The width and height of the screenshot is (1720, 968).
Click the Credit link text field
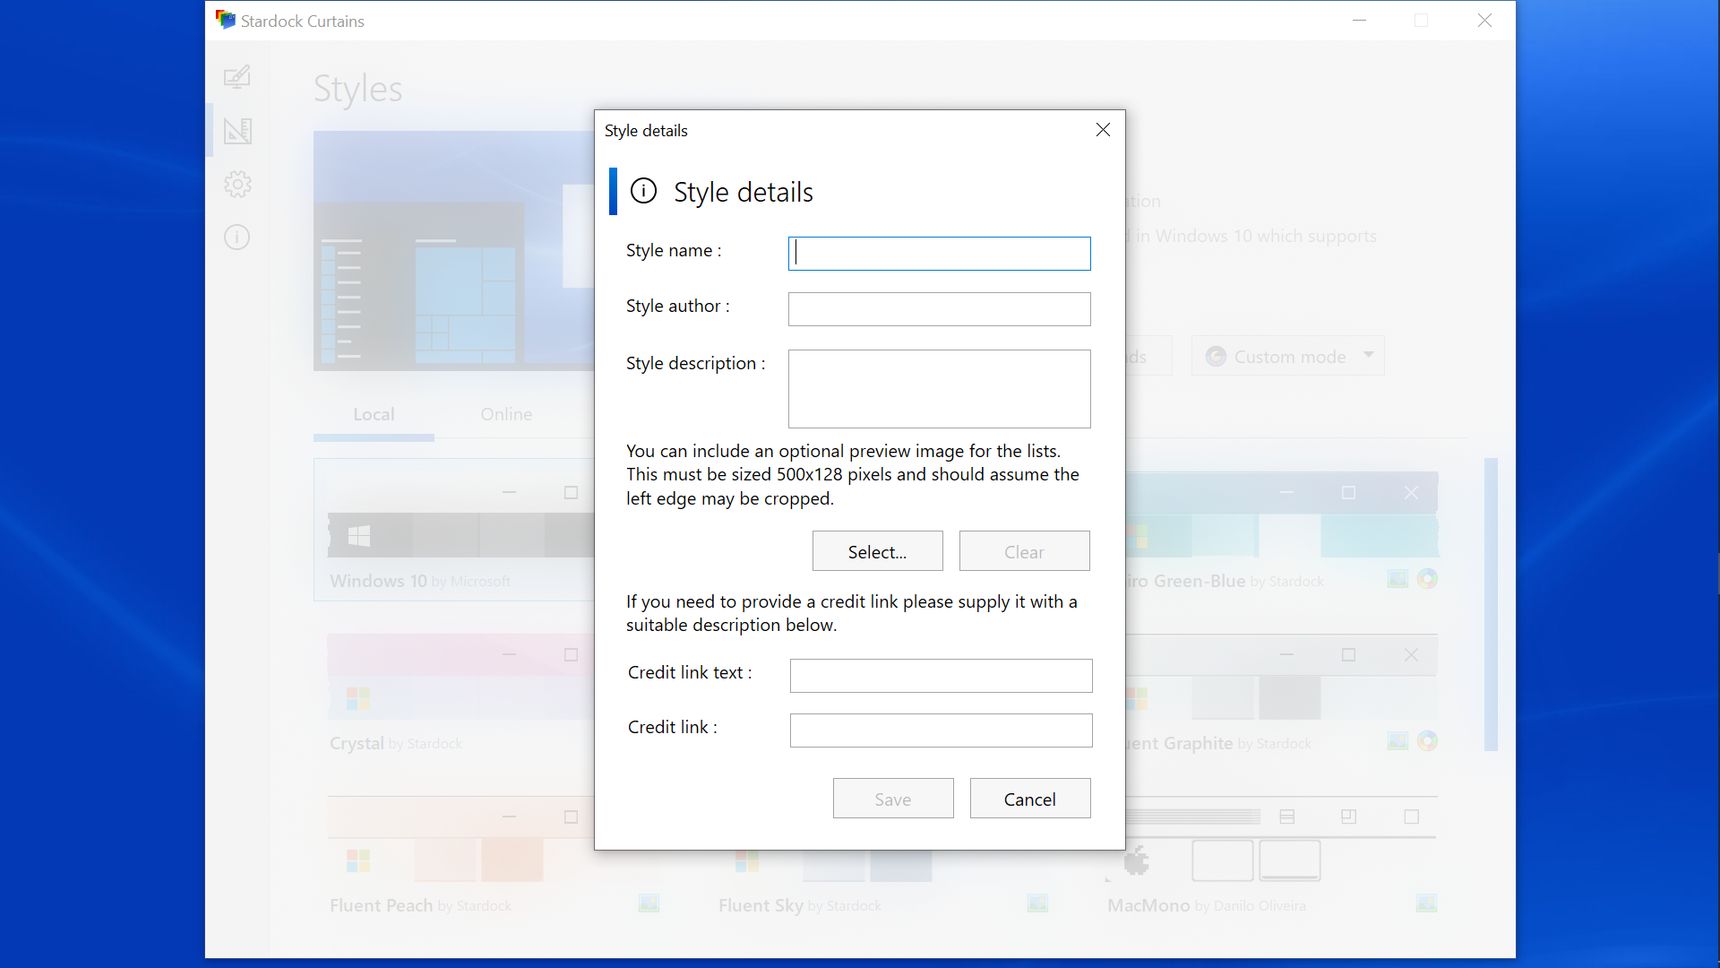(941, 675)
